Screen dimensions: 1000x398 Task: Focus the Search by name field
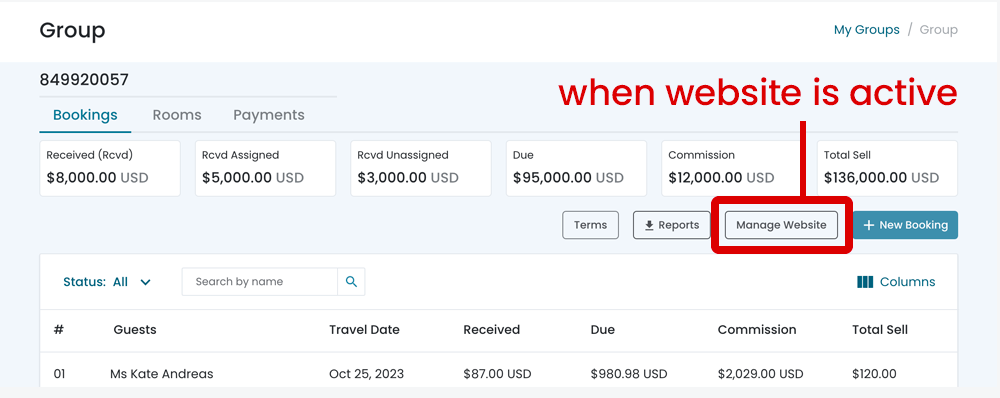[260, 281]
